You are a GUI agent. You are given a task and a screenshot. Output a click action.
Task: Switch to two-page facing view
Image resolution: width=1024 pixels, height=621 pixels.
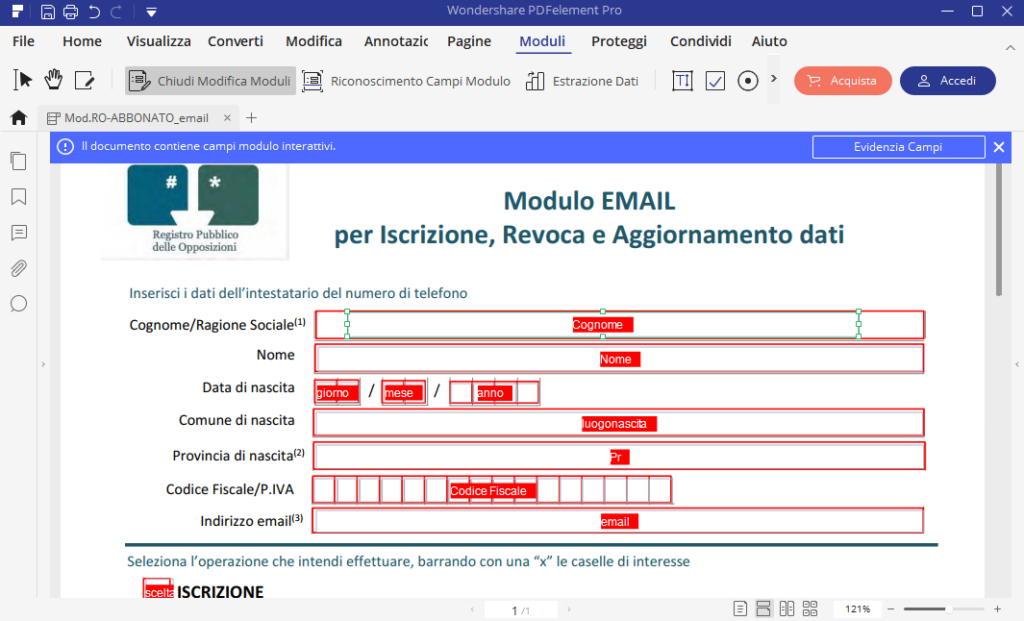coord(787,609)
